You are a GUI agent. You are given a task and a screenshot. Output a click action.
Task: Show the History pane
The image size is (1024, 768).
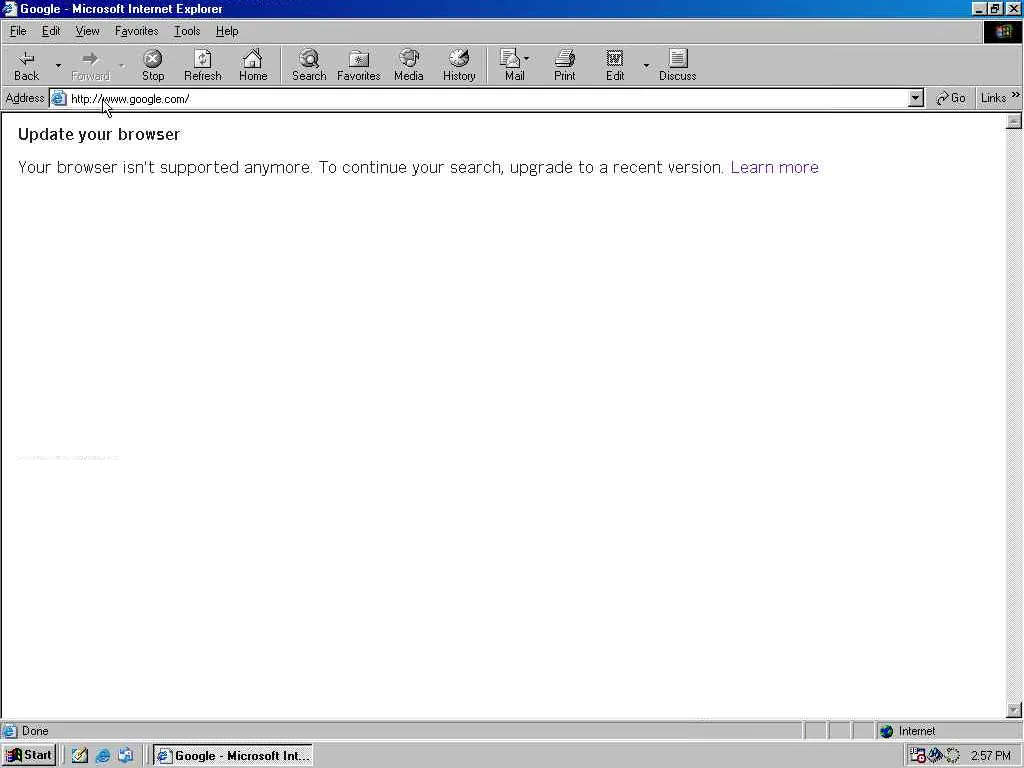[459, 65]
